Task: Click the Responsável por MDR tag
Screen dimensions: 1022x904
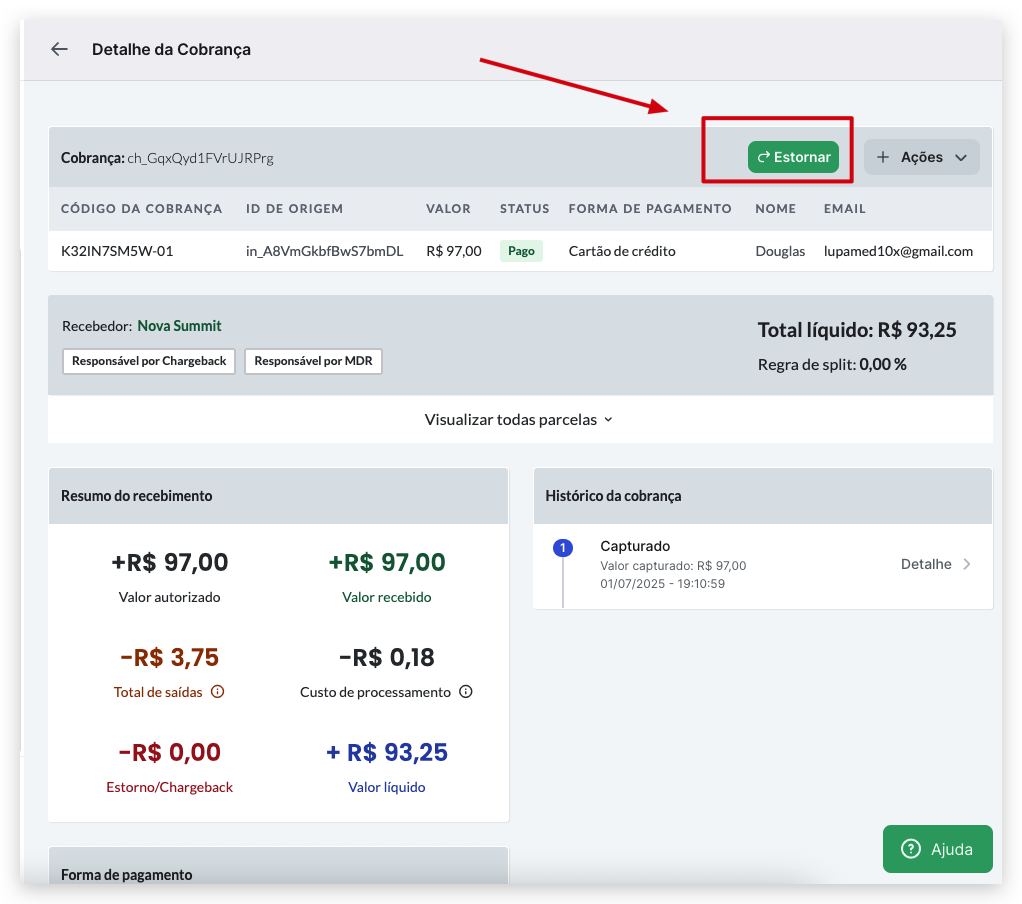Action: point(314,361)
